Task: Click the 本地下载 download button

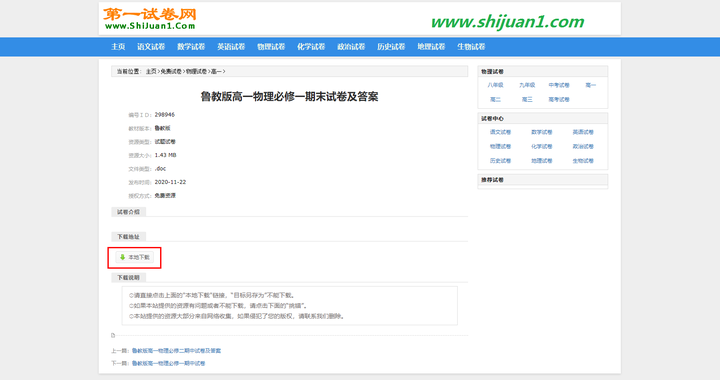Action: click(x=135, y=257)
